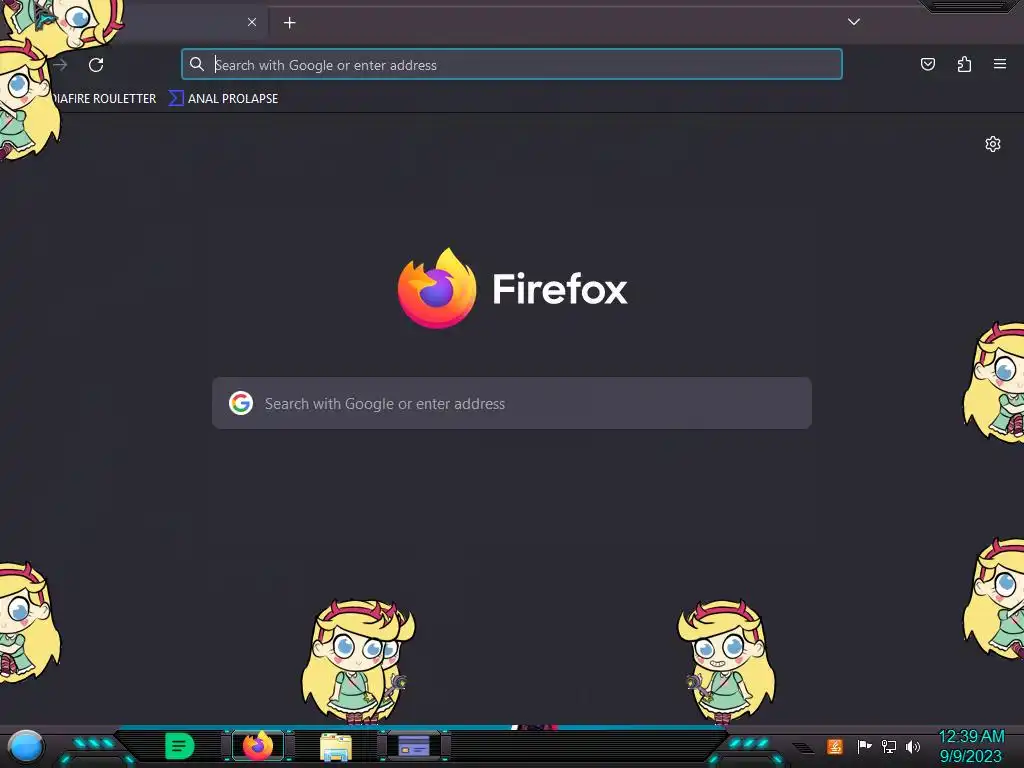Open the purple window app on taskbar
The height and width of the screenshot is (768, 1024).
414,746
